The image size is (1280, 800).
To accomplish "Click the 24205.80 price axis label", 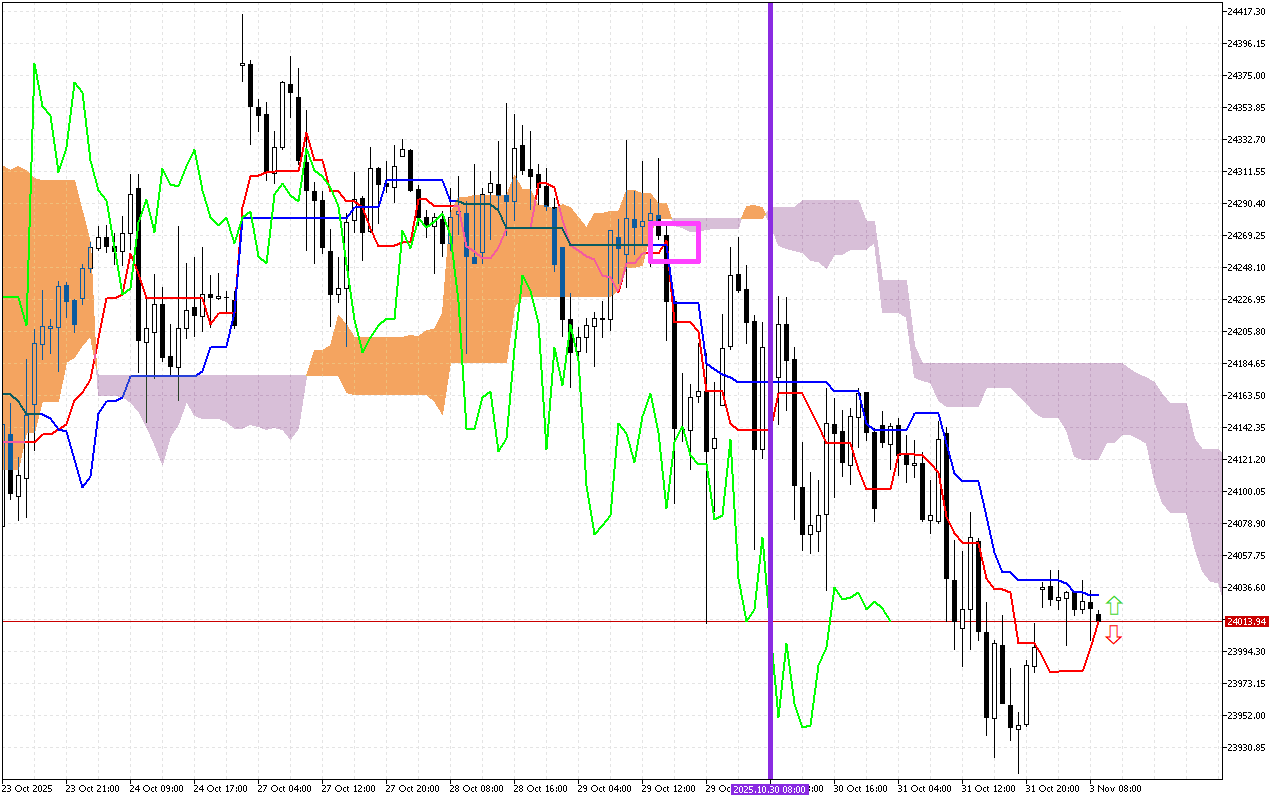I will 1246,332.
